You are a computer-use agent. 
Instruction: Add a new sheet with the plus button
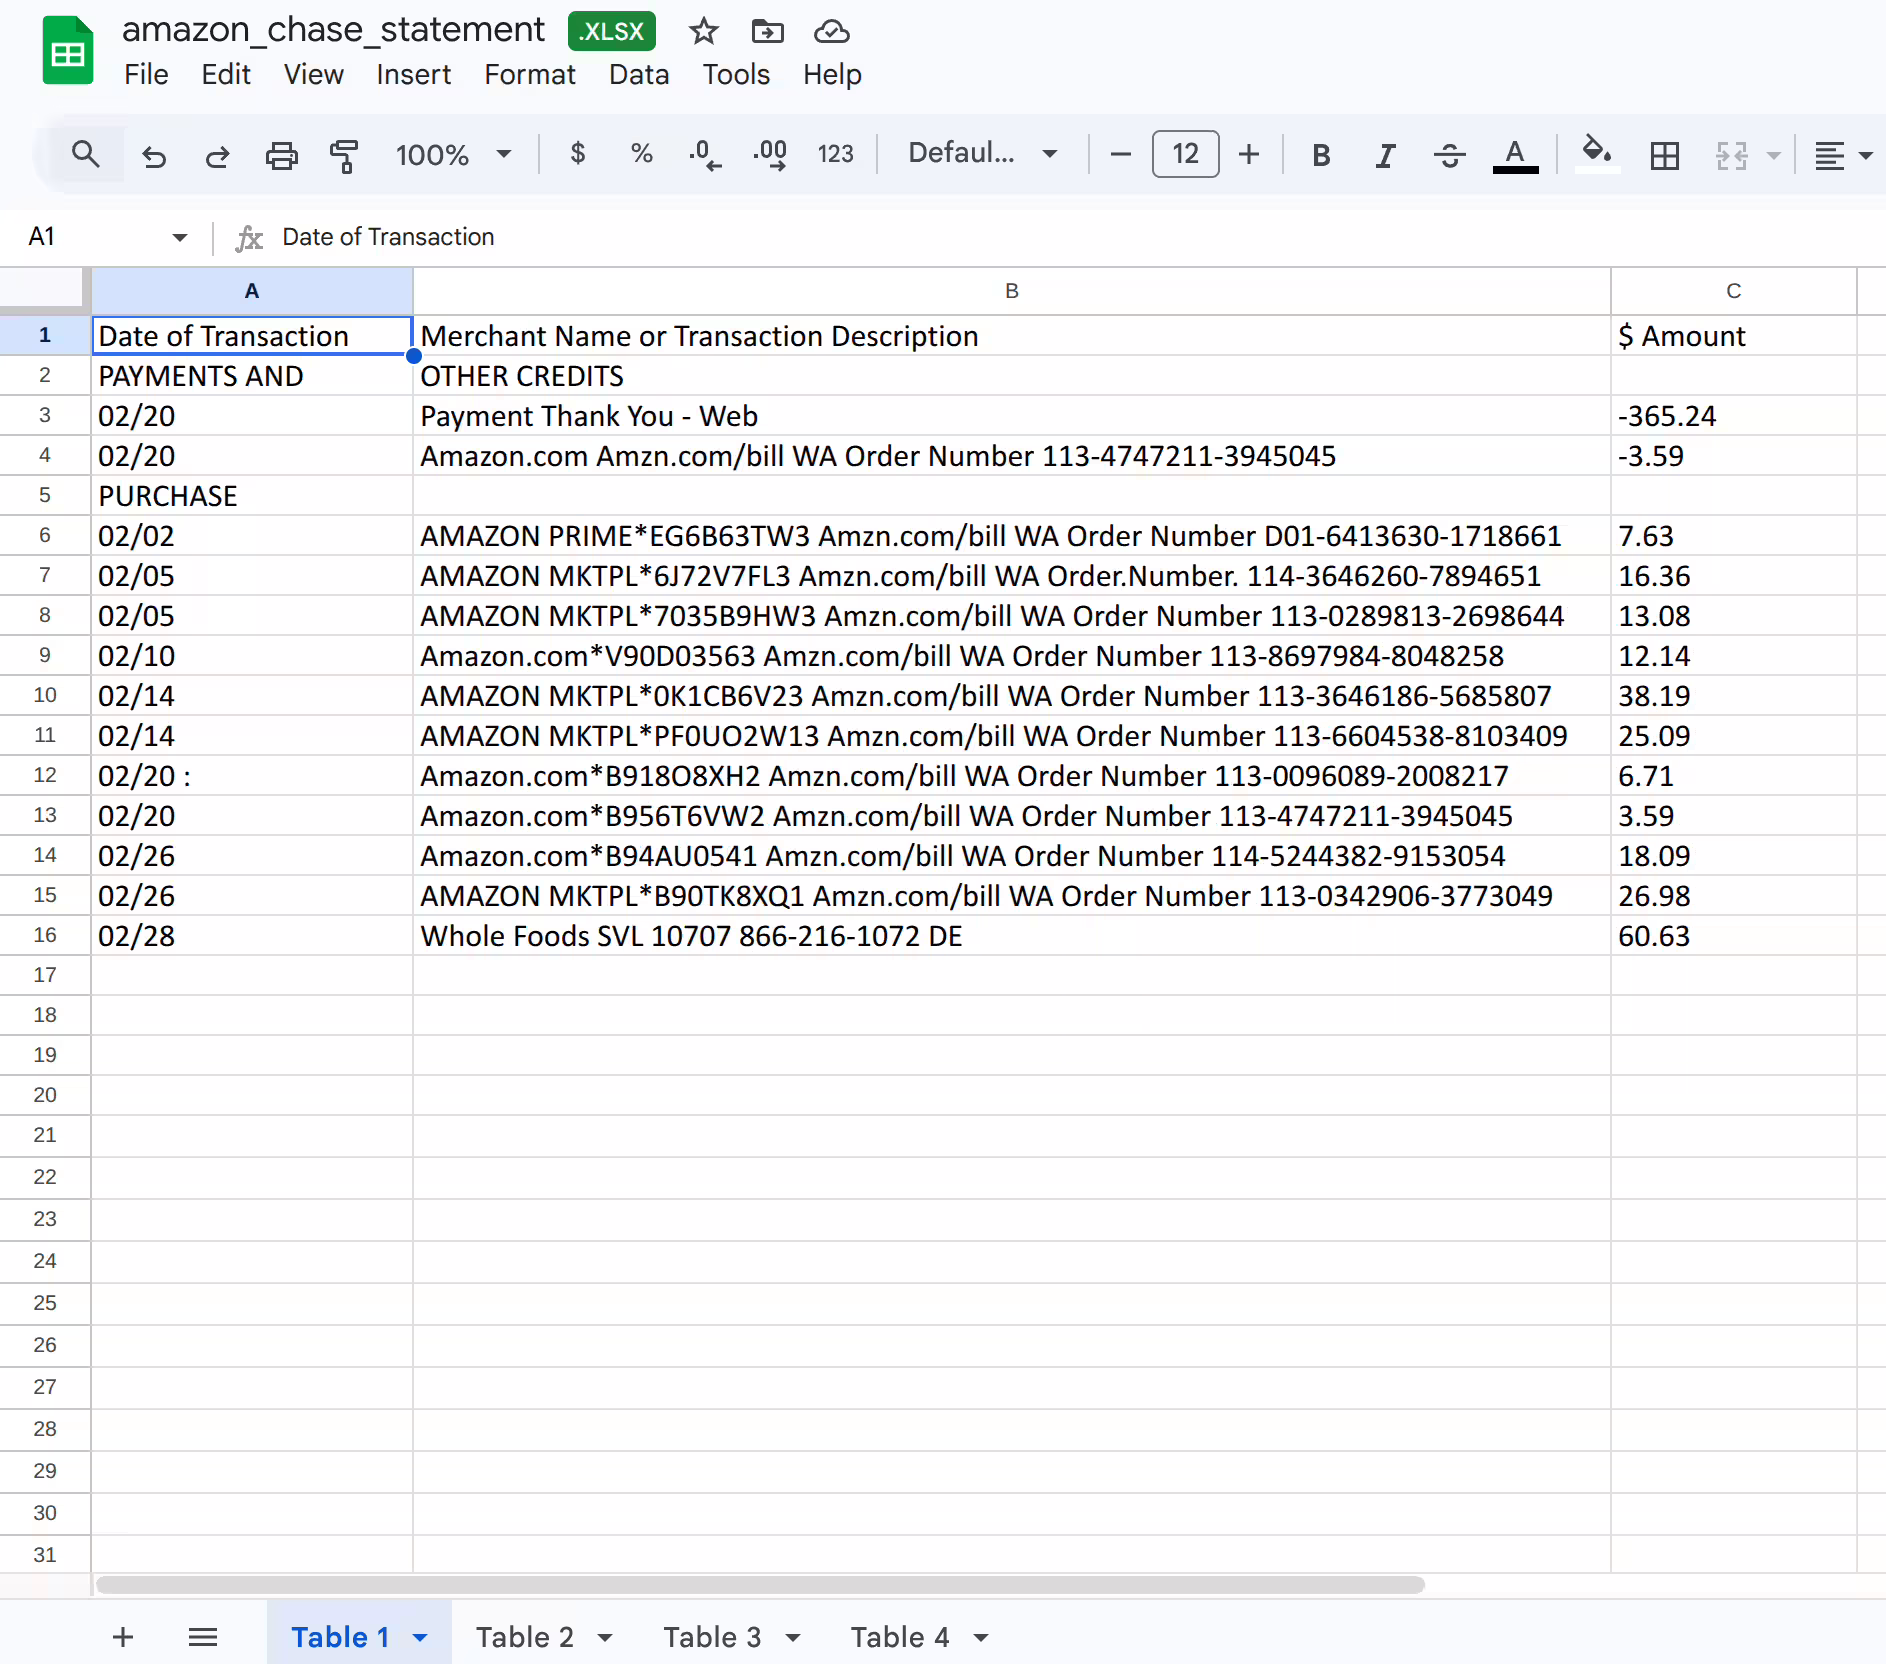click(x=122, y=1637)
